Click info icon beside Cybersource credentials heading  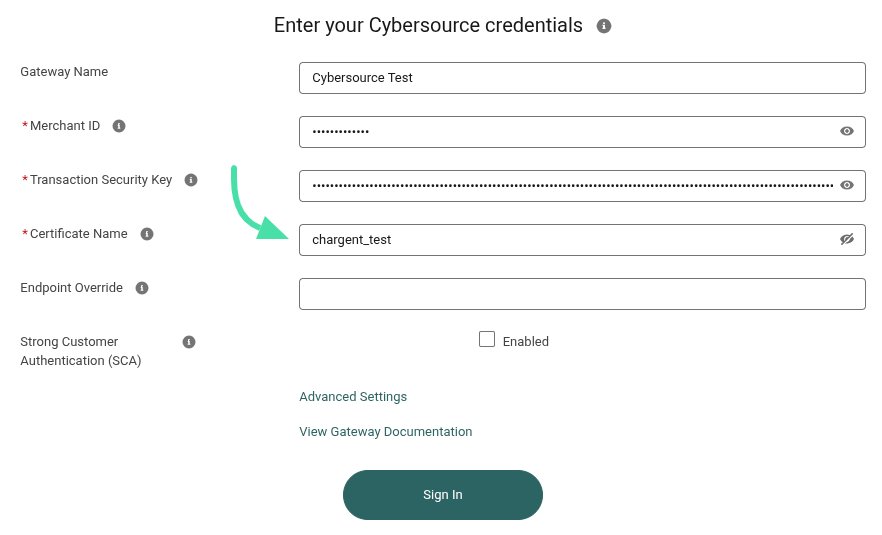[604, 26]
